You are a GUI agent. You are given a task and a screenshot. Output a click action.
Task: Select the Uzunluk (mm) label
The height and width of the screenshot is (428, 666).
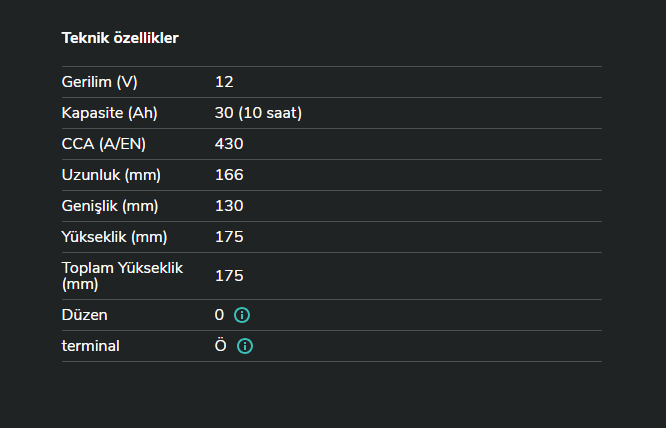111,175
